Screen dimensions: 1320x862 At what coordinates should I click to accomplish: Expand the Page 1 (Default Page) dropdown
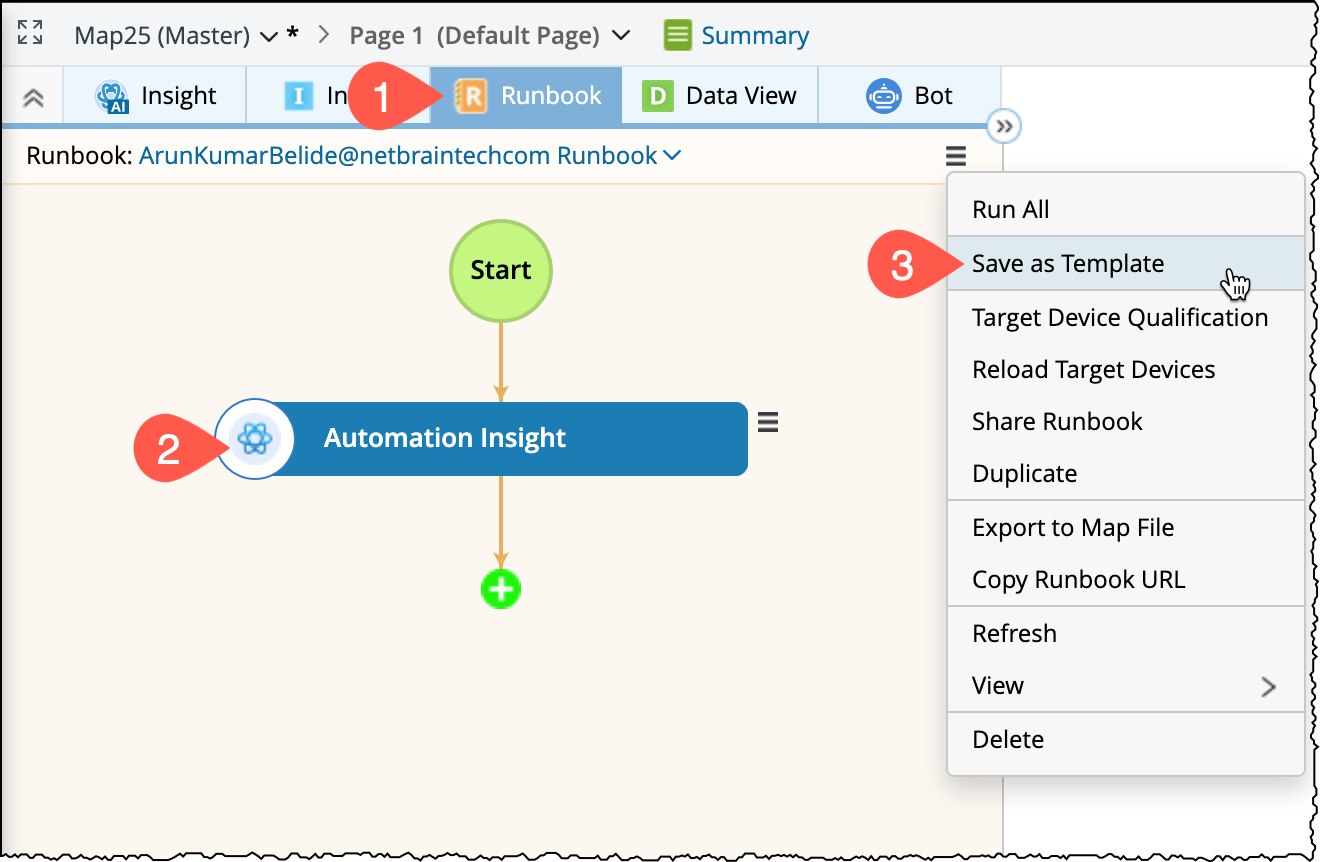tap(620, 36)
